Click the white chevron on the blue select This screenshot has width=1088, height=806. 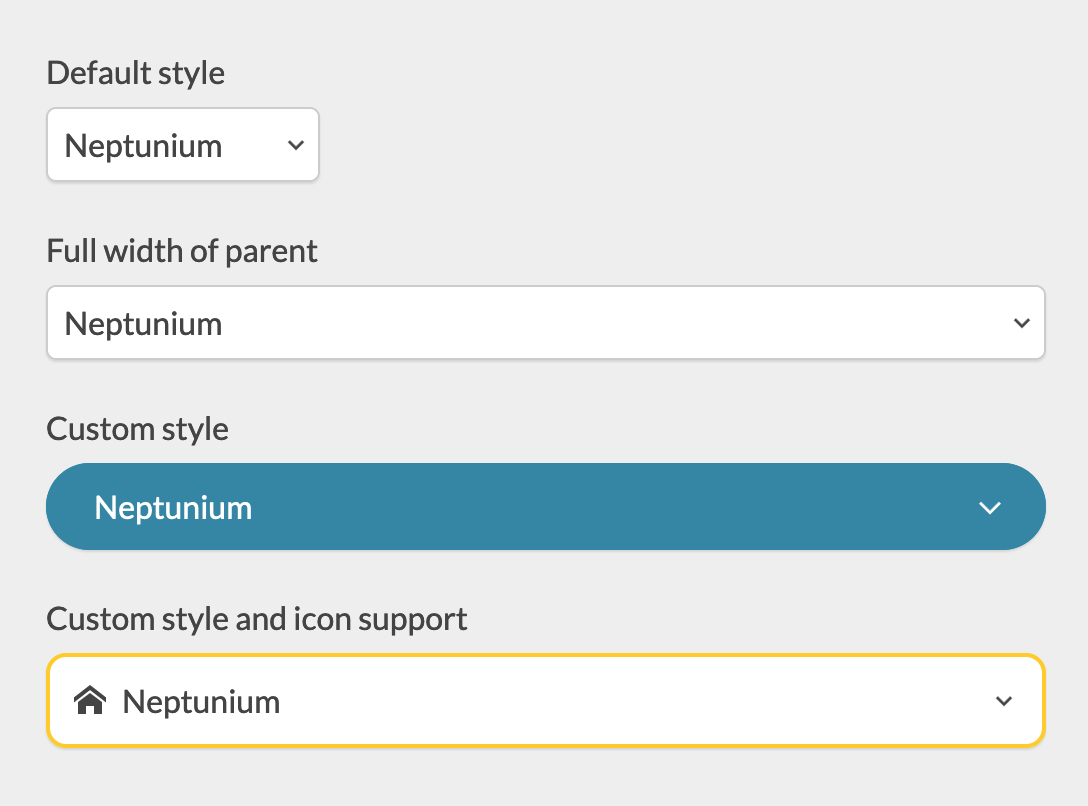[x=989, y=508]
